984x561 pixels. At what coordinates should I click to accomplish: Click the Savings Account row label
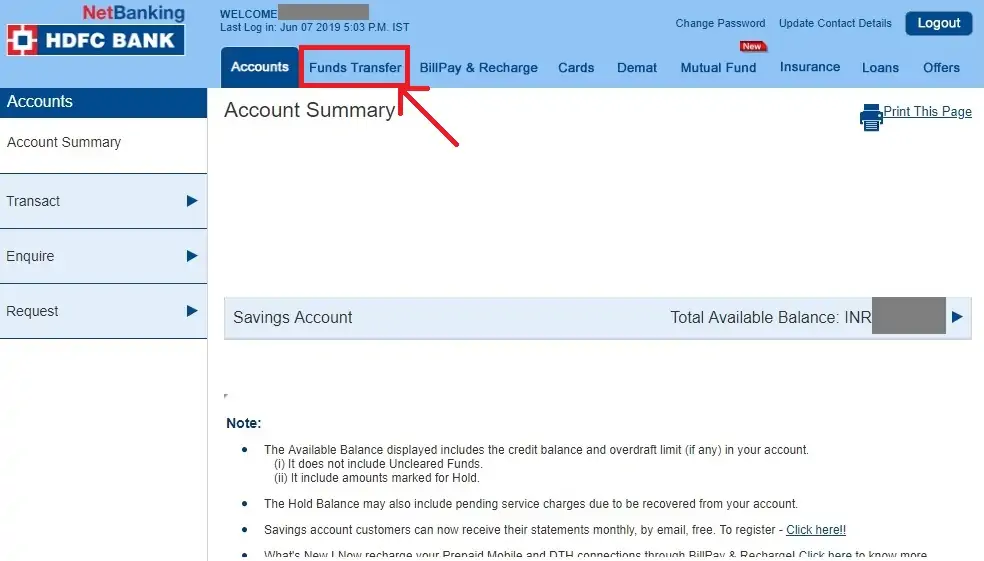pos(292,318)
